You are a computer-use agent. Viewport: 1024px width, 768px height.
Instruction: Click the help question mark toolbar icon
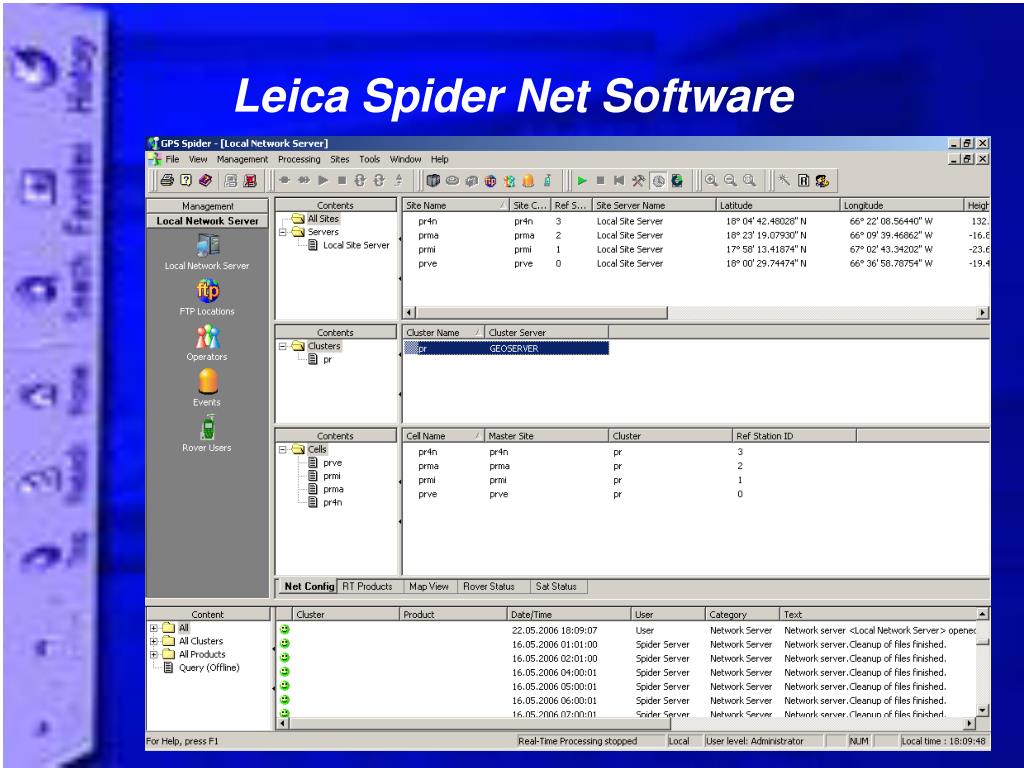pos(186,180)
